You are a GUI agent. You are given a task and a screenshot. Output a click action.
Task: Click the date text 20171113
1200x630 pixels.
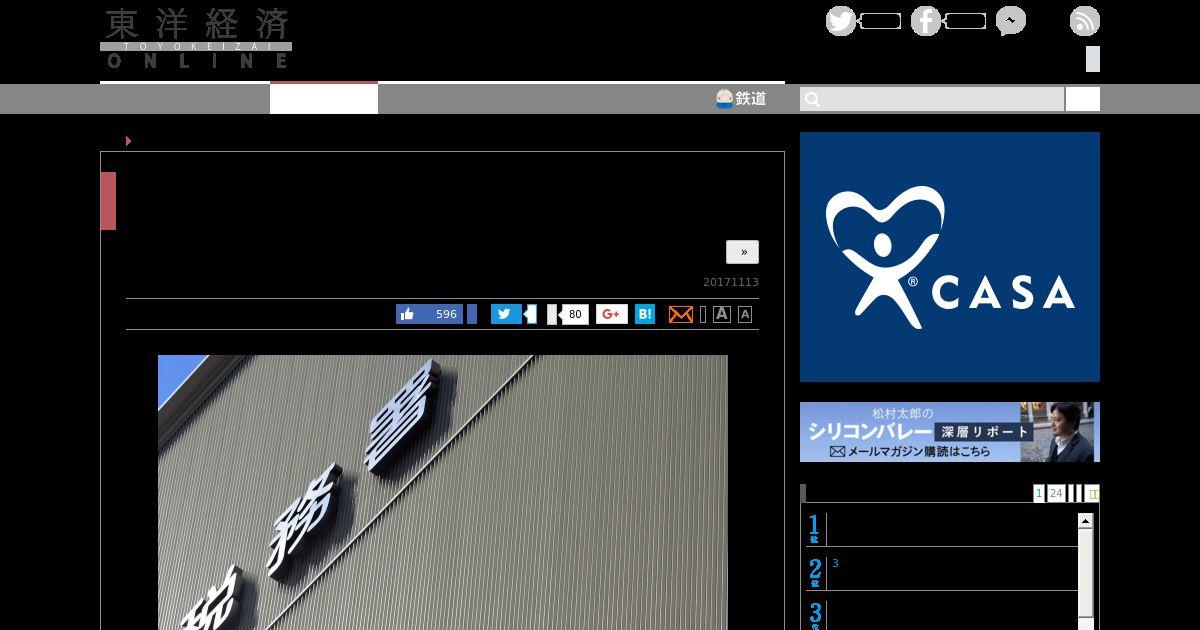[731, 282]
